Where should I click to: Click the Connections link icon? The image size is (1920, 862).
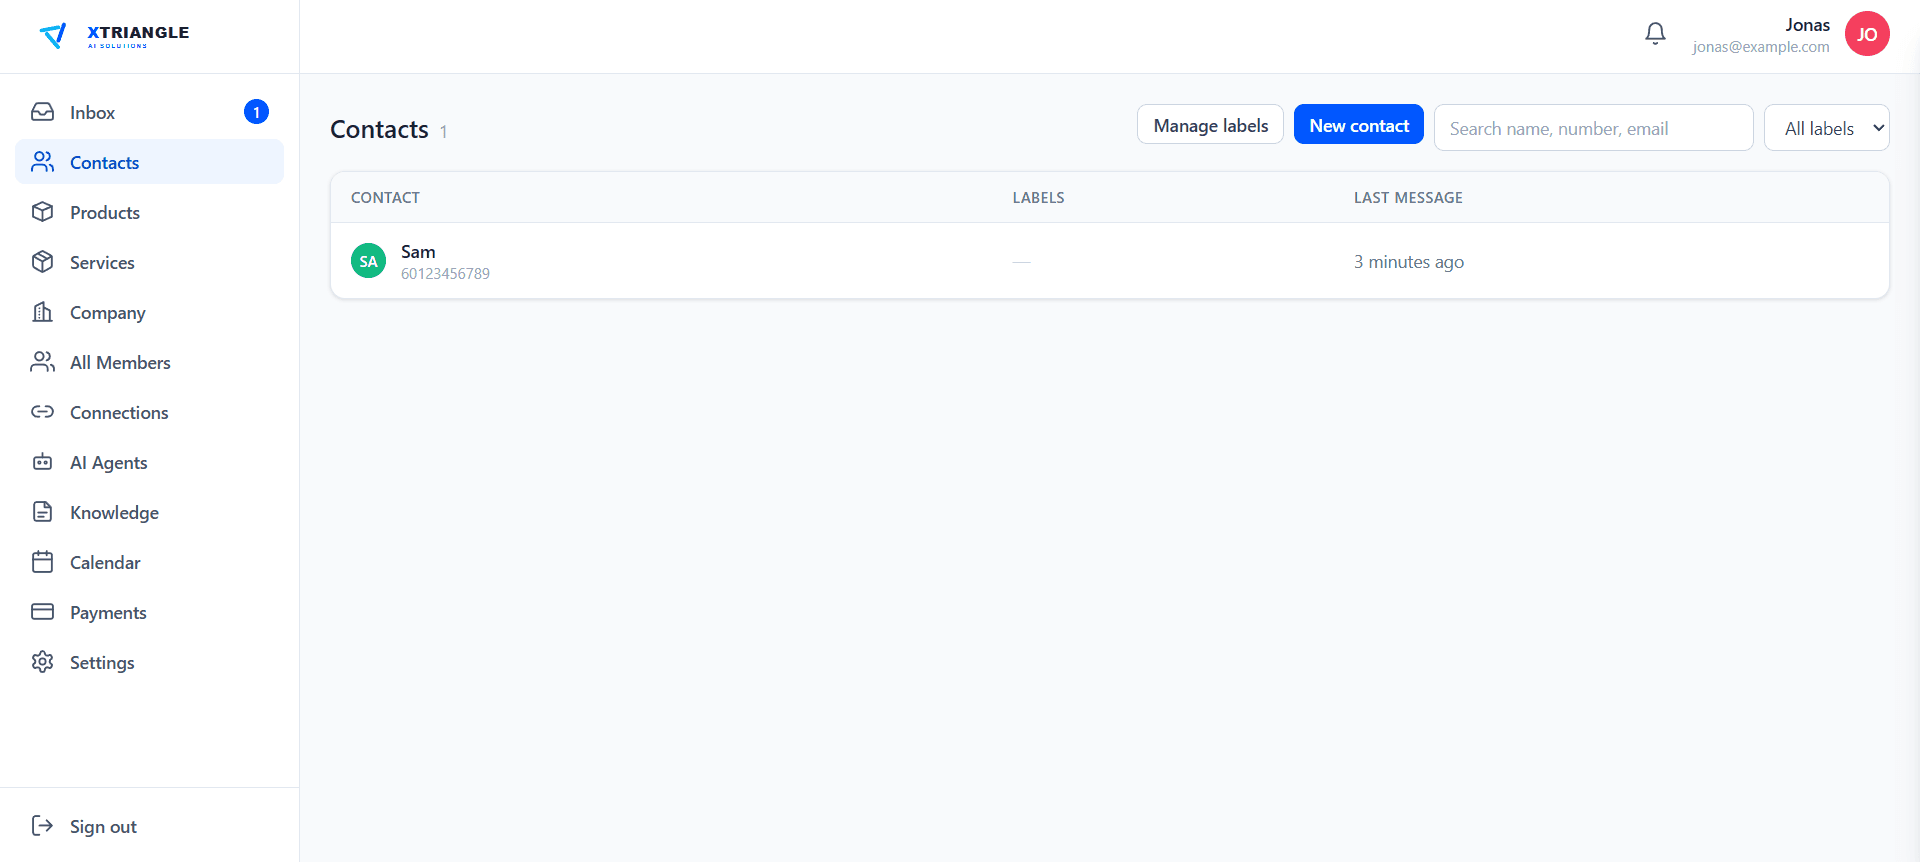pos(42,412)
